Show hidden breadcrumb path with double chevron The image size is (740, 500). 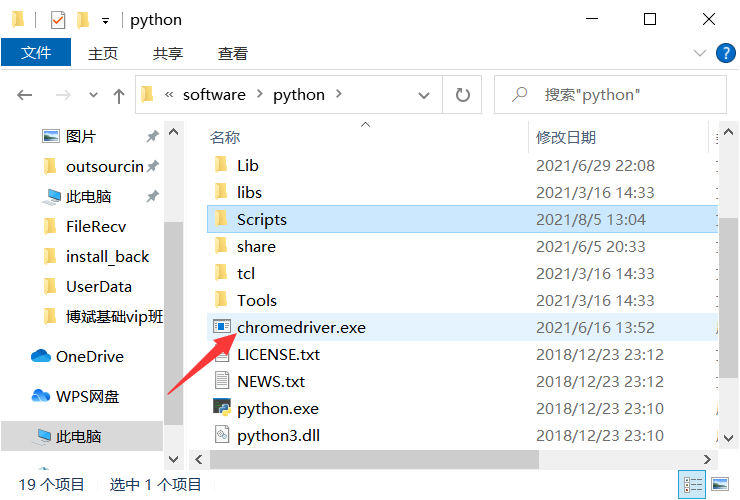tap(169, 95)
